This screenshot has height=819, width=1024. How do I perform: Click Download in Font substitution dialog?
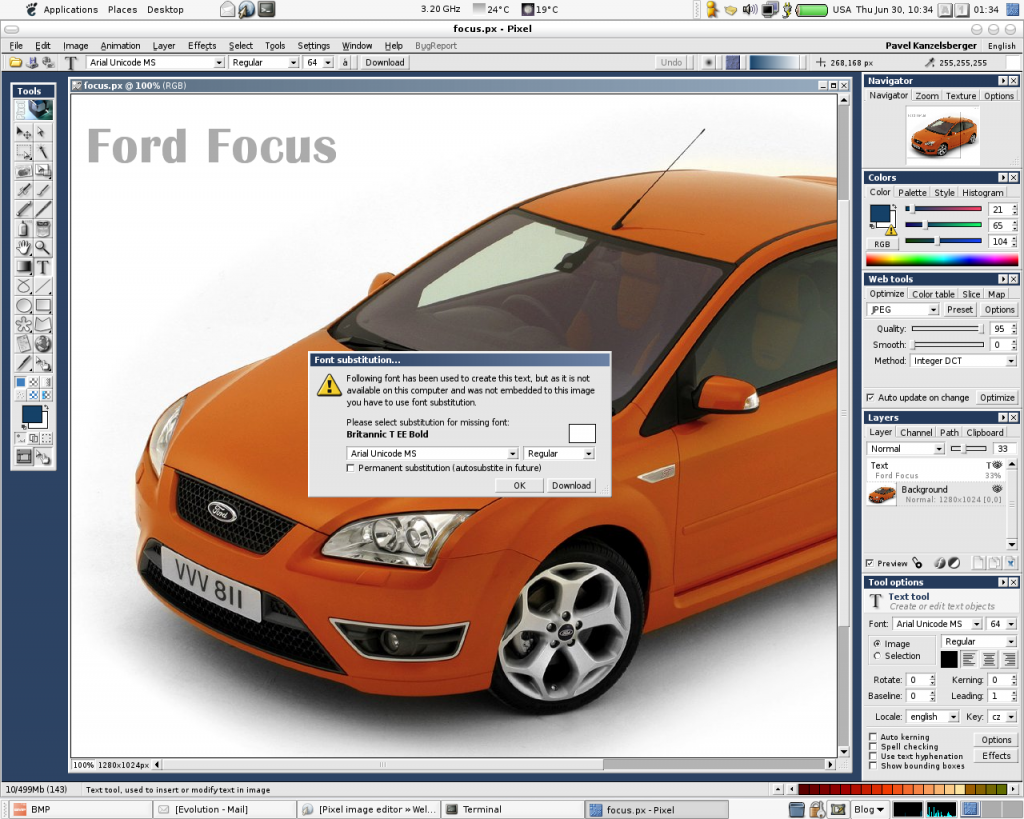pos(571,485)
